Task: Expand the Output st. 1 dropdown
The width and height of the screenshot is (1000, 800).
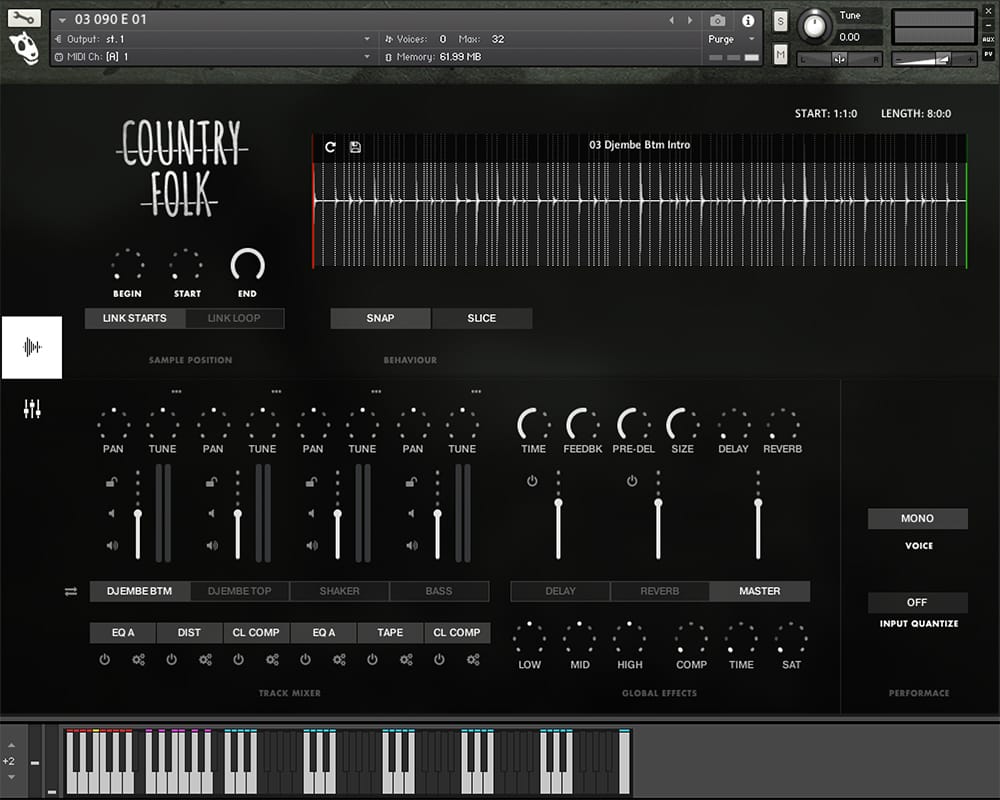Action: click(x=367, y=39)
